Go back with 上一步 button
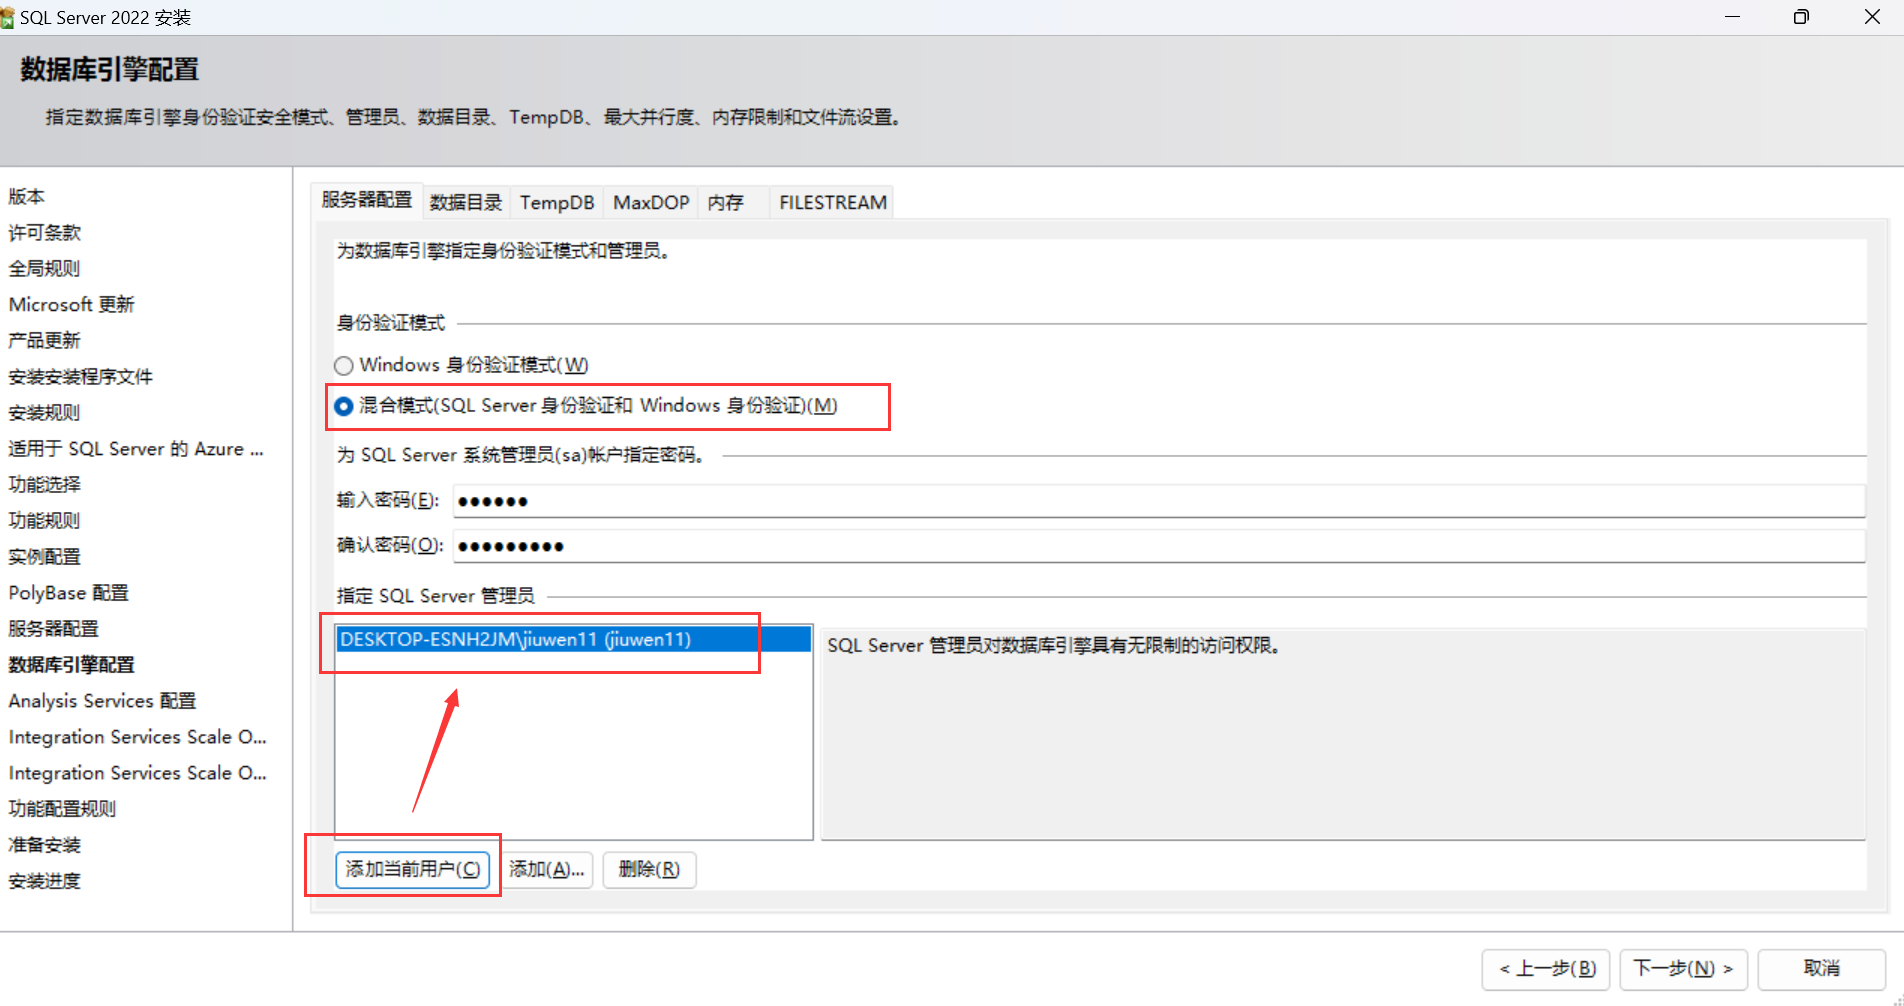Viewport: 1904px width, 1006px height. [x=1546, y=968]
